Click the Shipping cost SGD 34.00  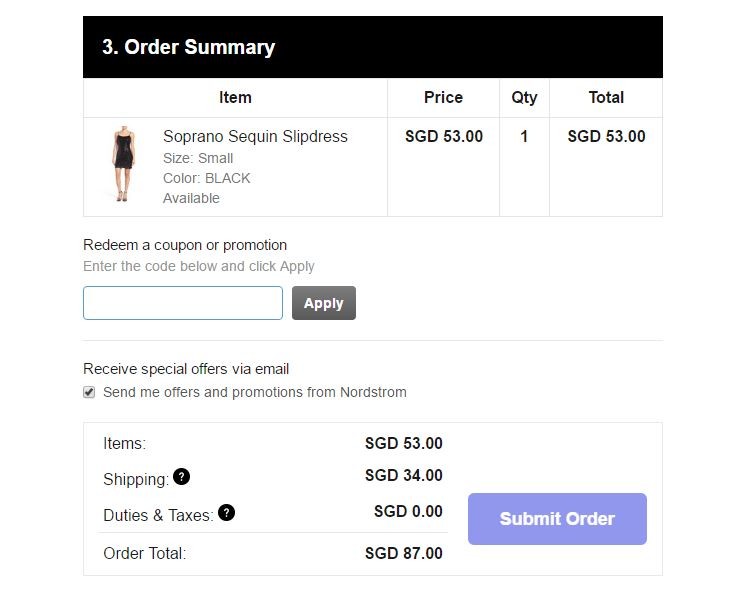[x=403, y=476]
